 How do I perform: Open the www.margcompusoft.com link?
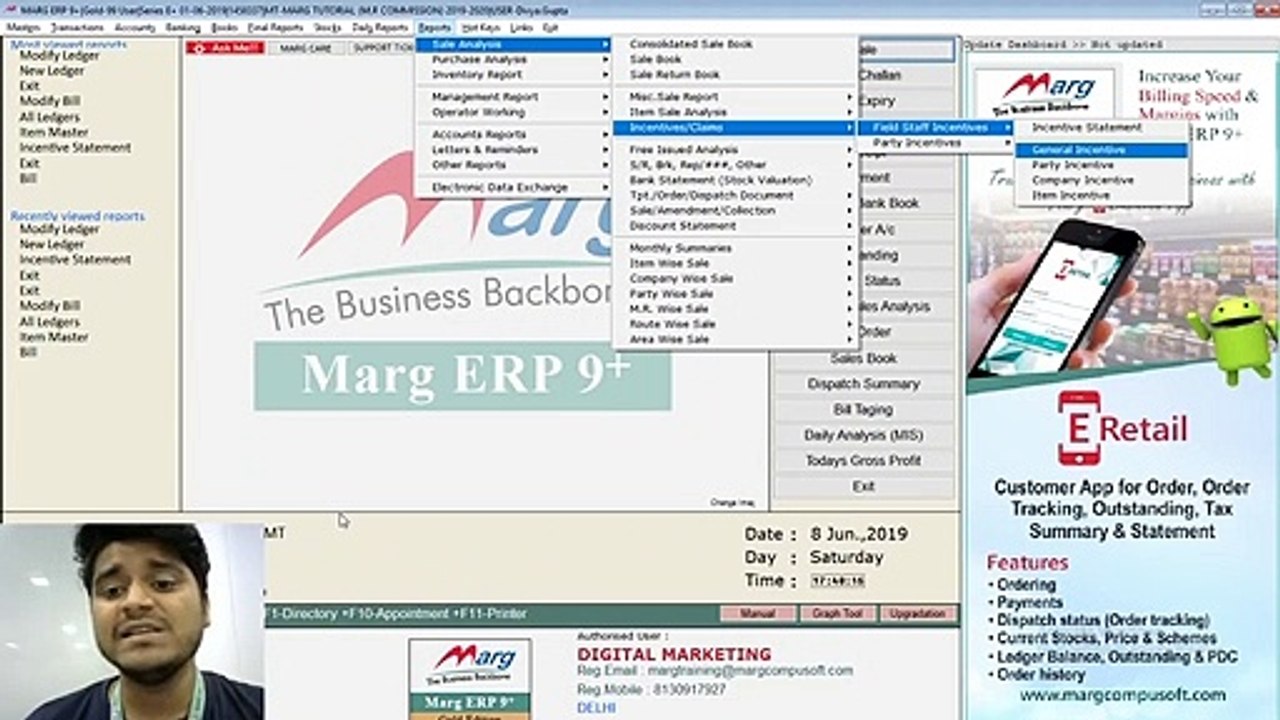(x=1122, y=695)
